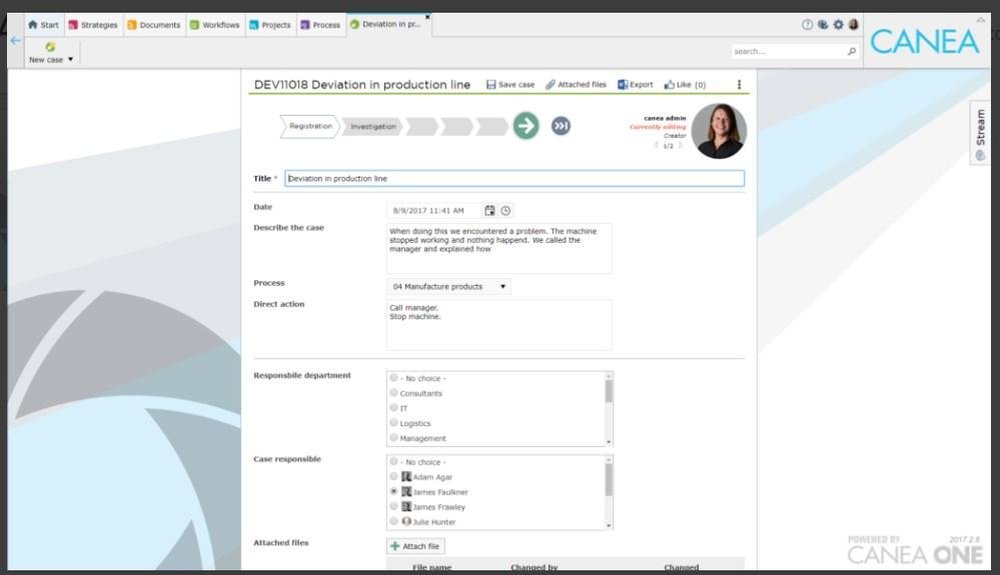This screenshot has height=575, width=1000.
Task: Click the globe icon in top bar
Action: (823, 25)
